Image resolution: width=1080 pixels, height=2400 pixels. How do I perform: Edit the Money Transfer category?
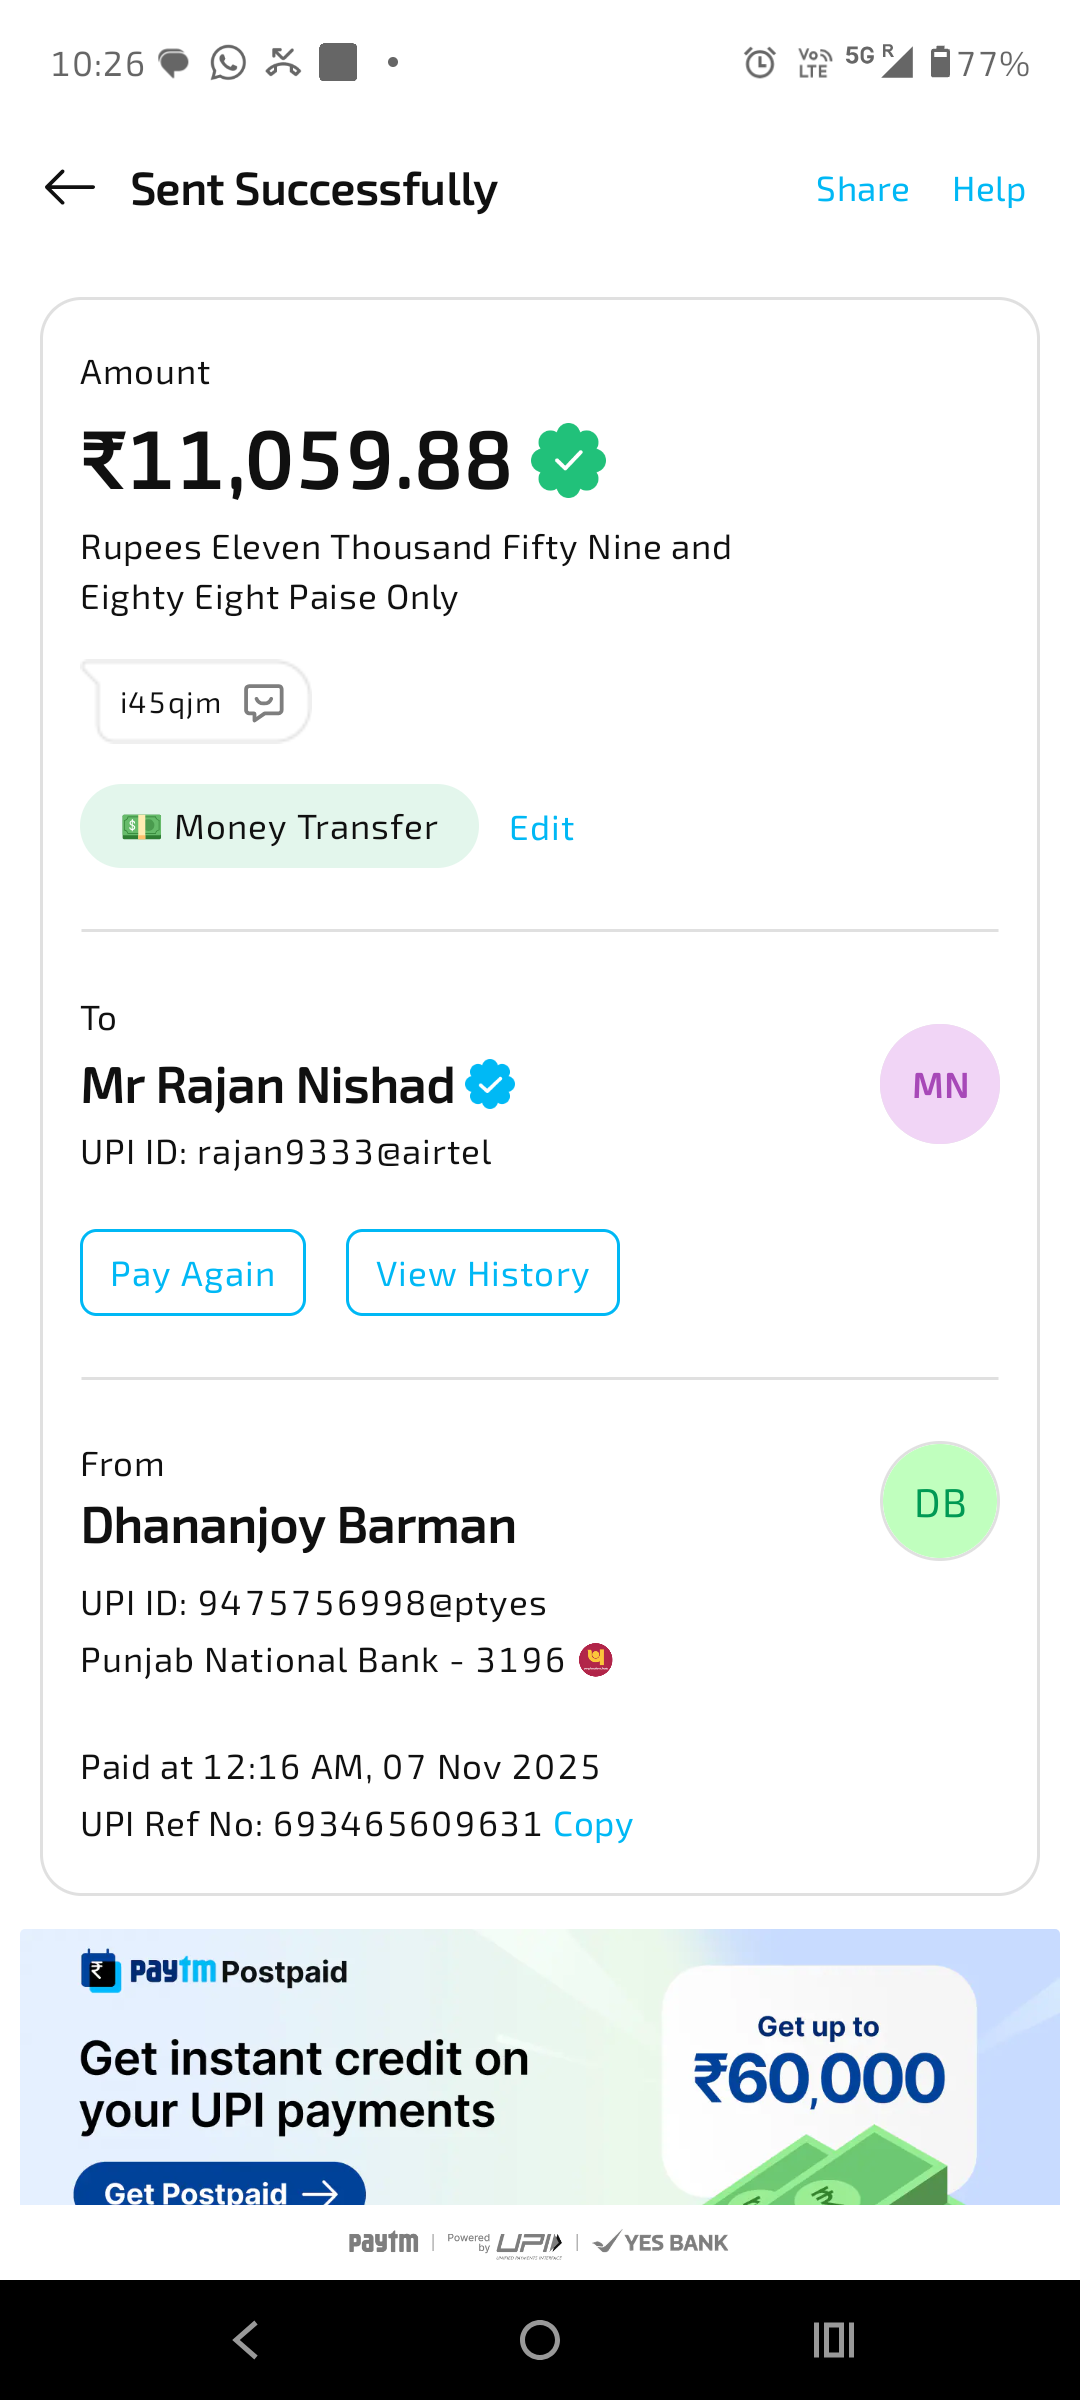click(541, 828)
